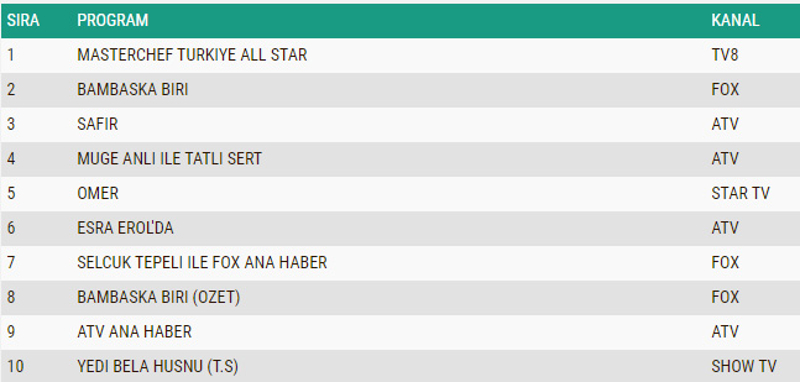Click ESRA EROL'DA program title
Viewport: 800px width, 382px height.
(125, 228)
